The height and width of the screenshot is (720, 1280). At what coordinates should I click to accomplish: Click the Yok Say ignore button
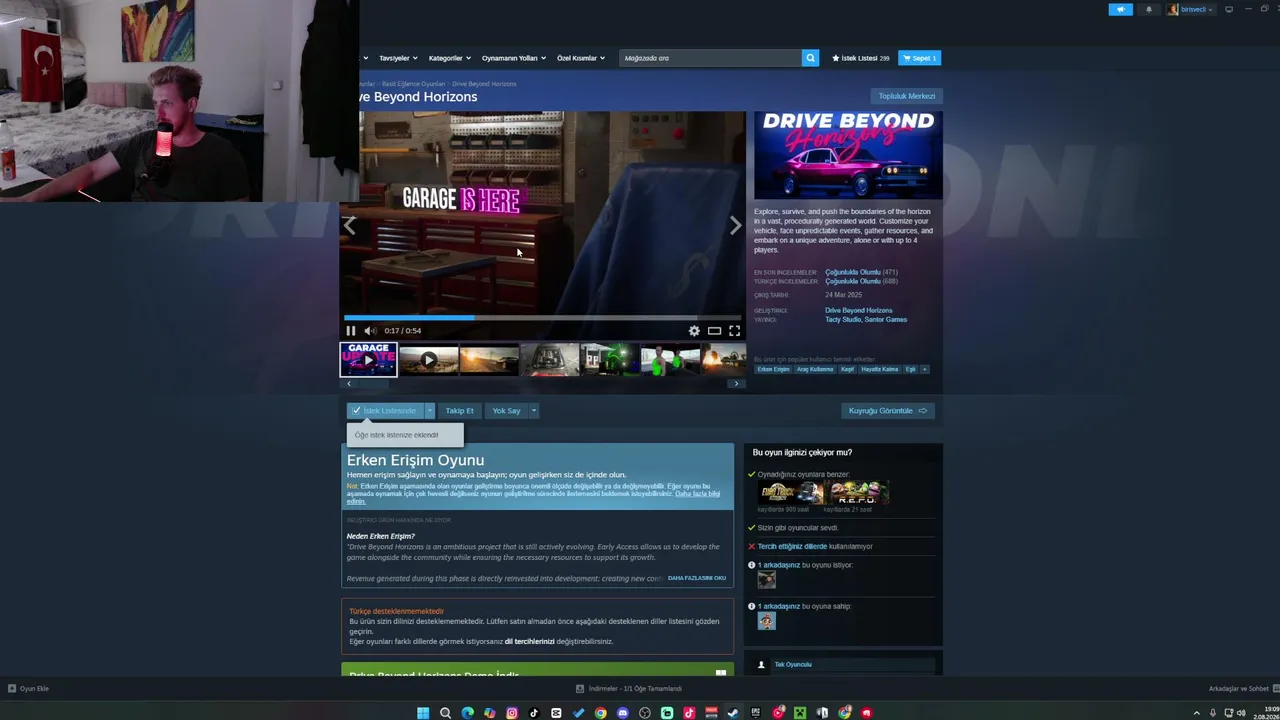point(506,411)
